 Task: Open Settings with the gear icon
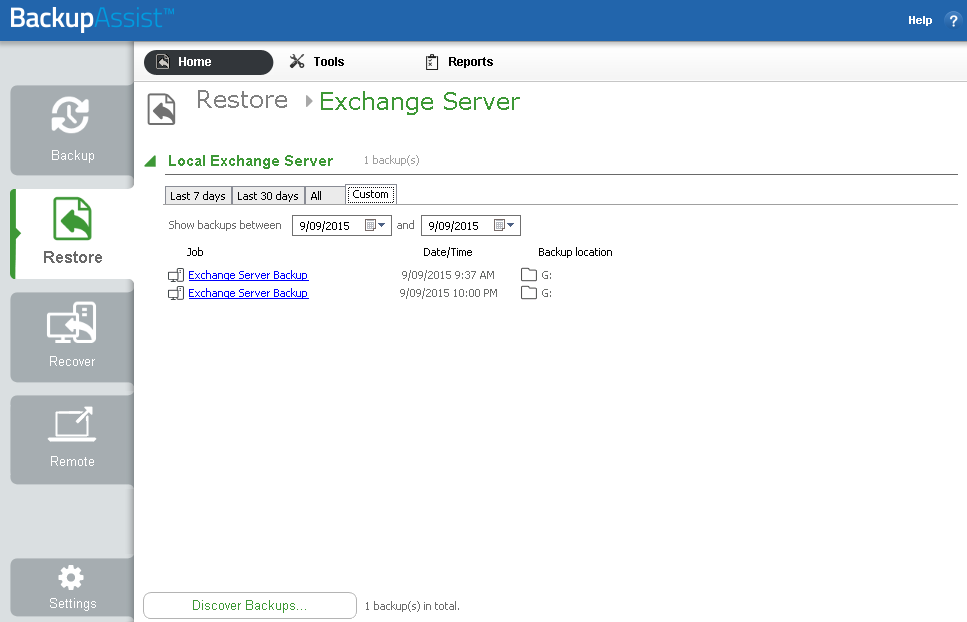pos(72,587)
